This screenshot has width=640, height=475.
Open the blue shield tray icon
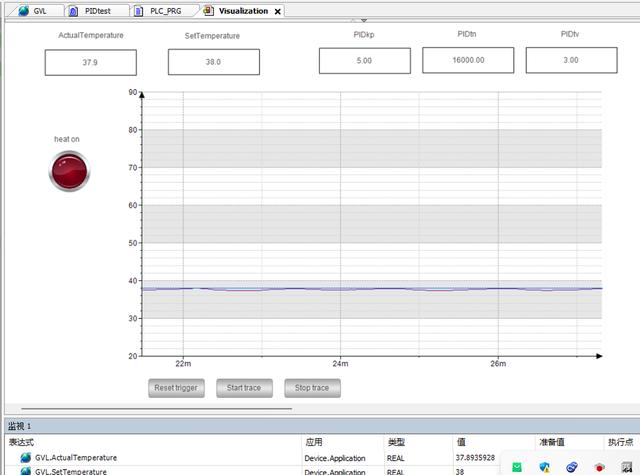pos(545,466)
